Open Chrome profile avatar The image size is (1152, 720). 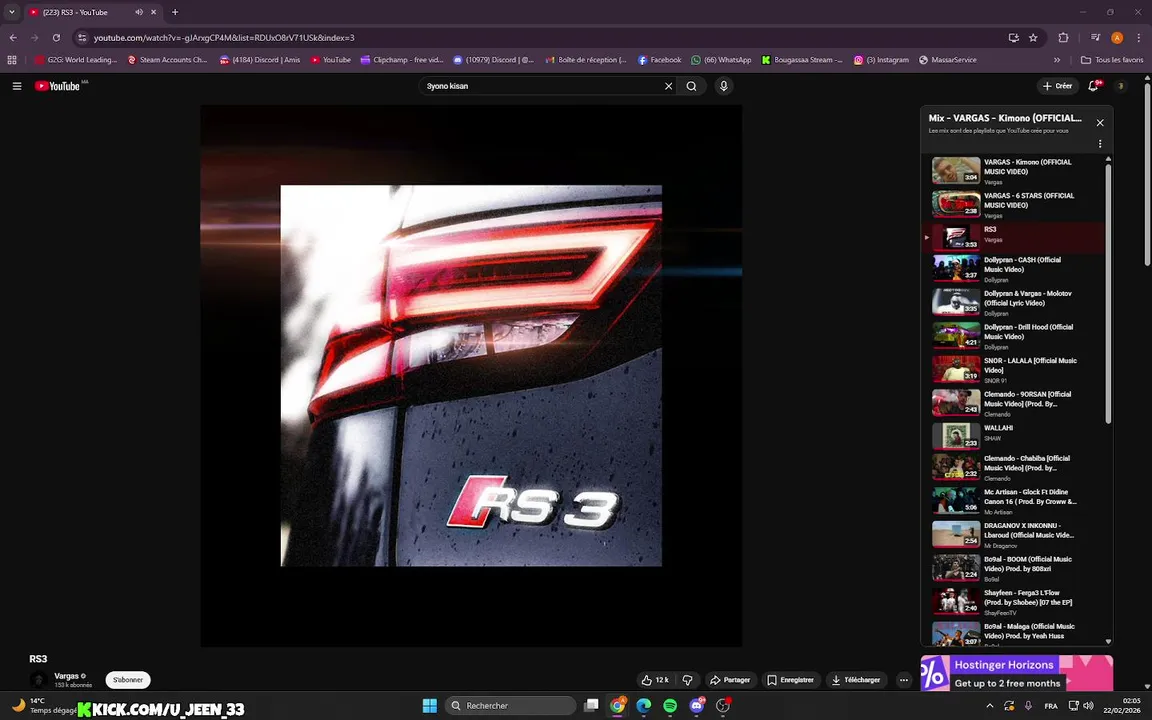(x=1117, y=37)
